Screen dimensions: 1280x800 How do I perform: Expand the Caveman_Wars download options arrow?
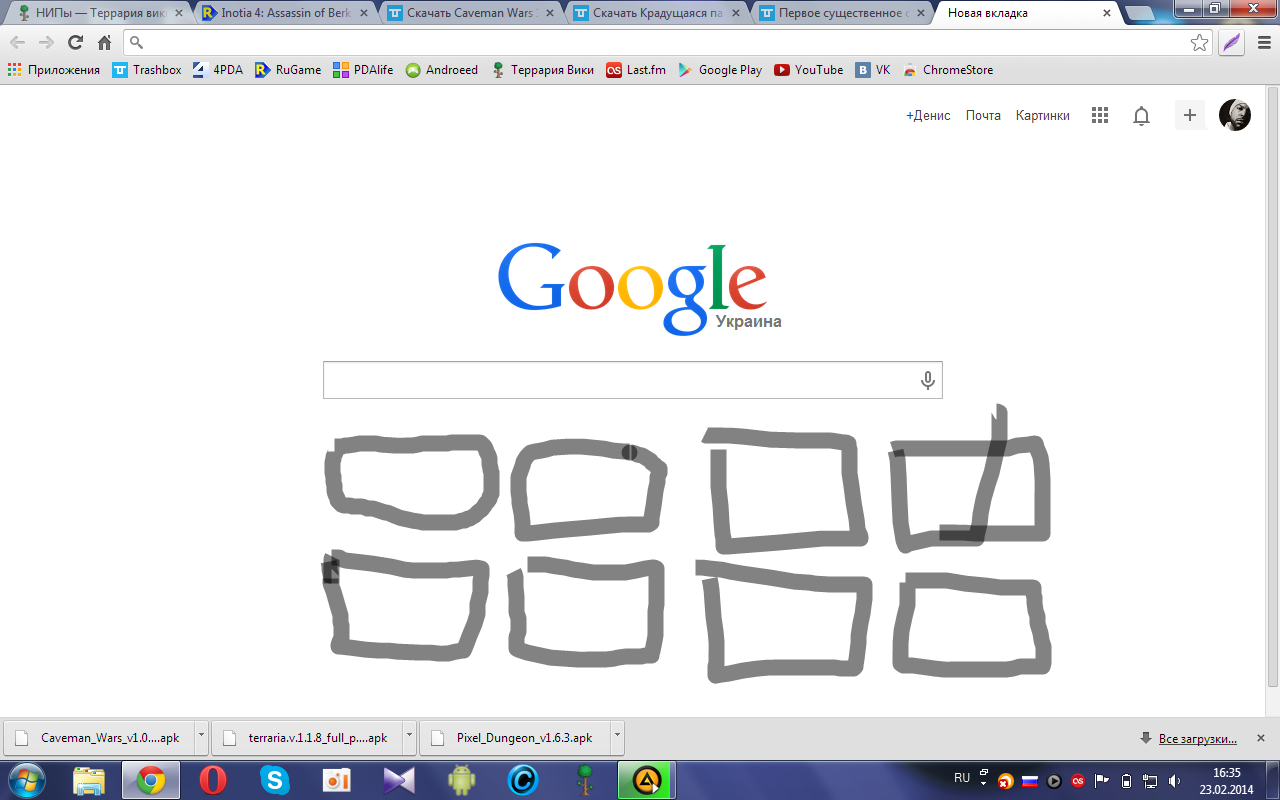point(201,738)
